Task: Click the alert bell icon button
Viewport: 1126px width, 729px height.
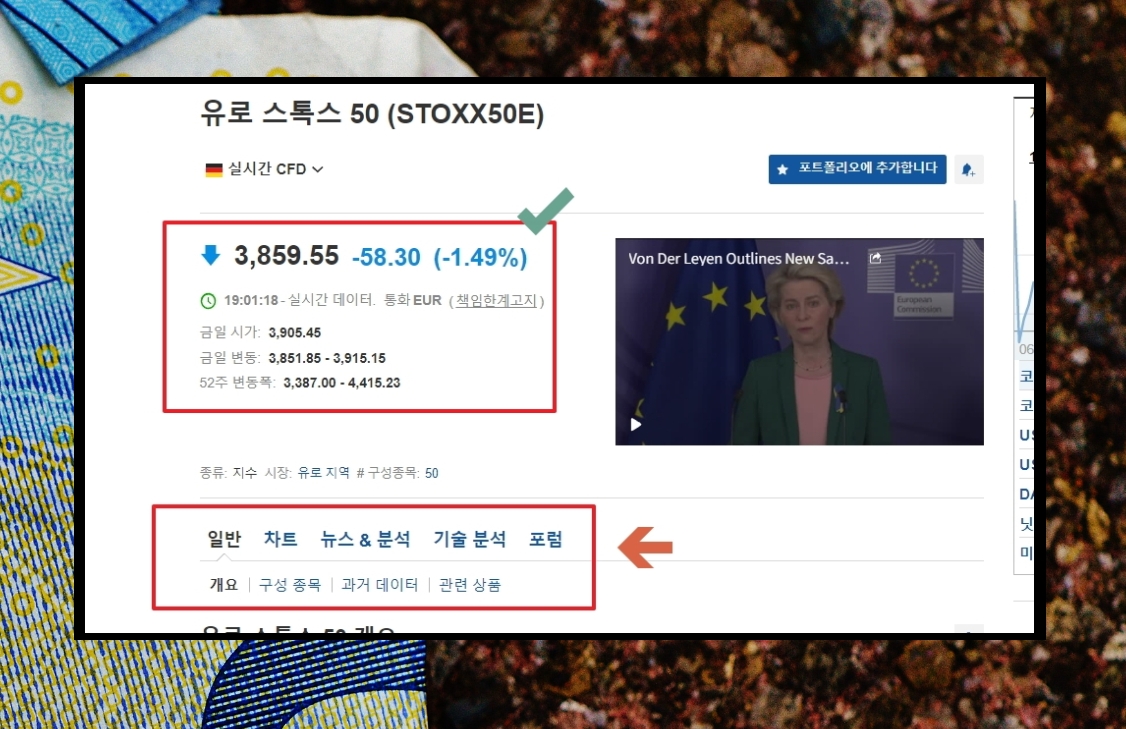Action: click(968, 170)
